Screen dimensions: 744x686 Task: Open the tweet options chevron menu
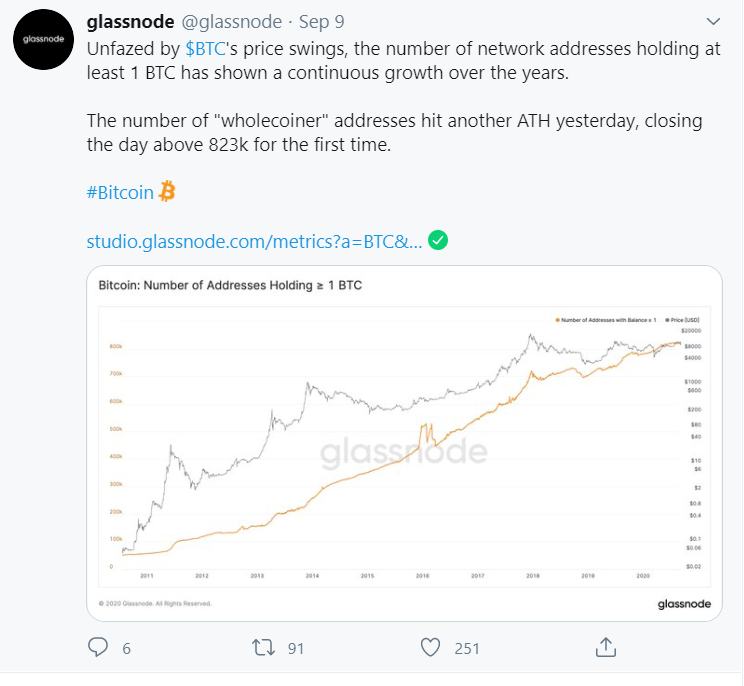tap(713, 20)
